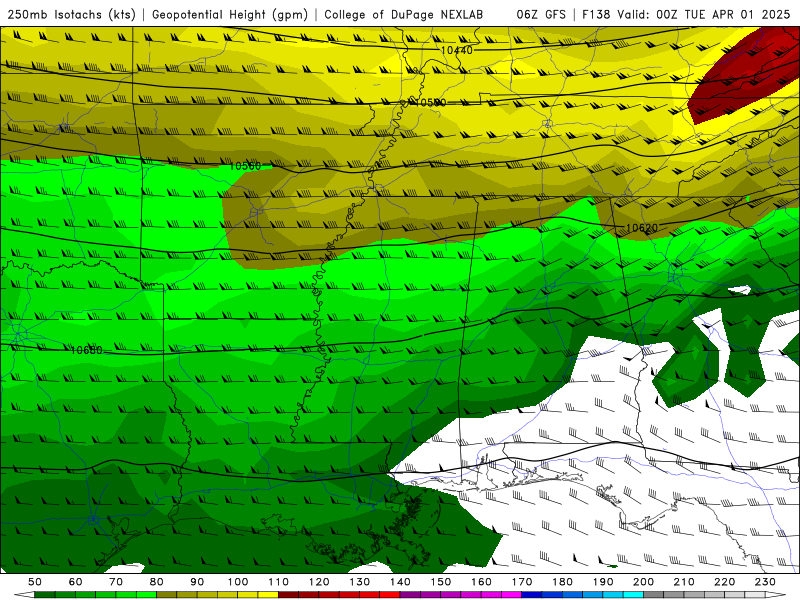The height and width of the screenshot is (600, 800).
Task: Click the 10620 height contour label
Action: [x=641, y=228]
